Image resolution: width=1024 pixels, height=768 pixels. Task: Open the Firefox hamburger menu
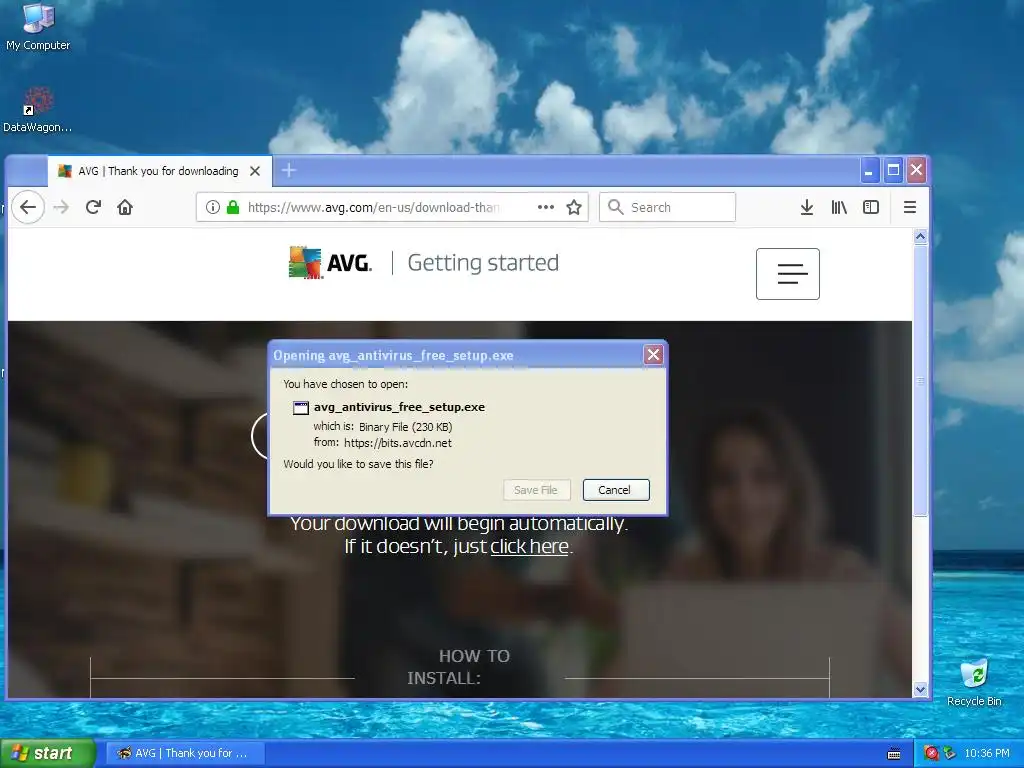click(x=910, y=207)
